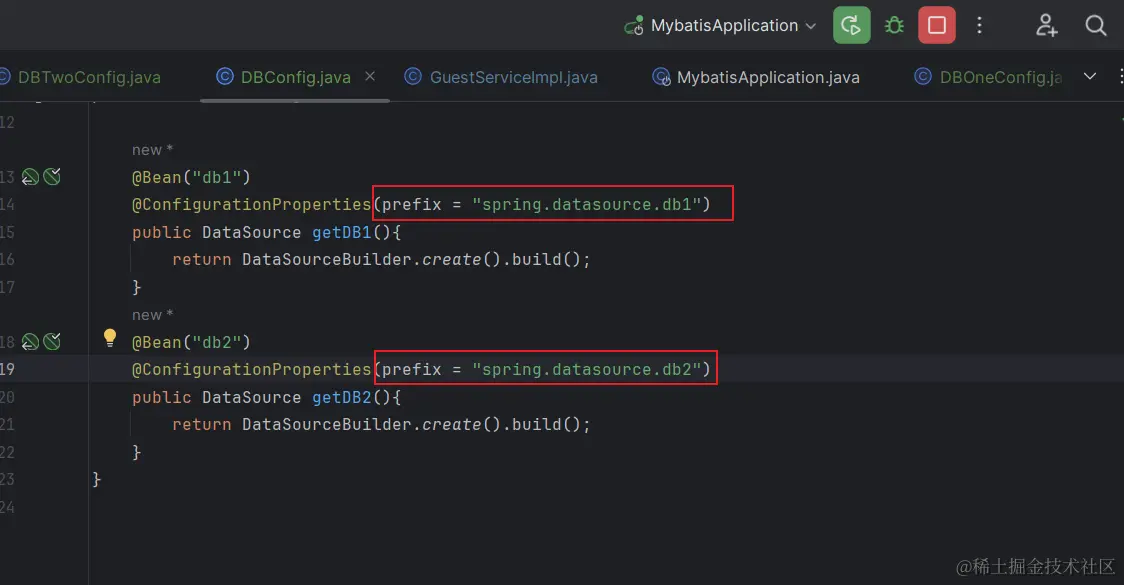Close the DBConfig.java tab
Viewport: 1124px width, 585px height.
[370, 76]
